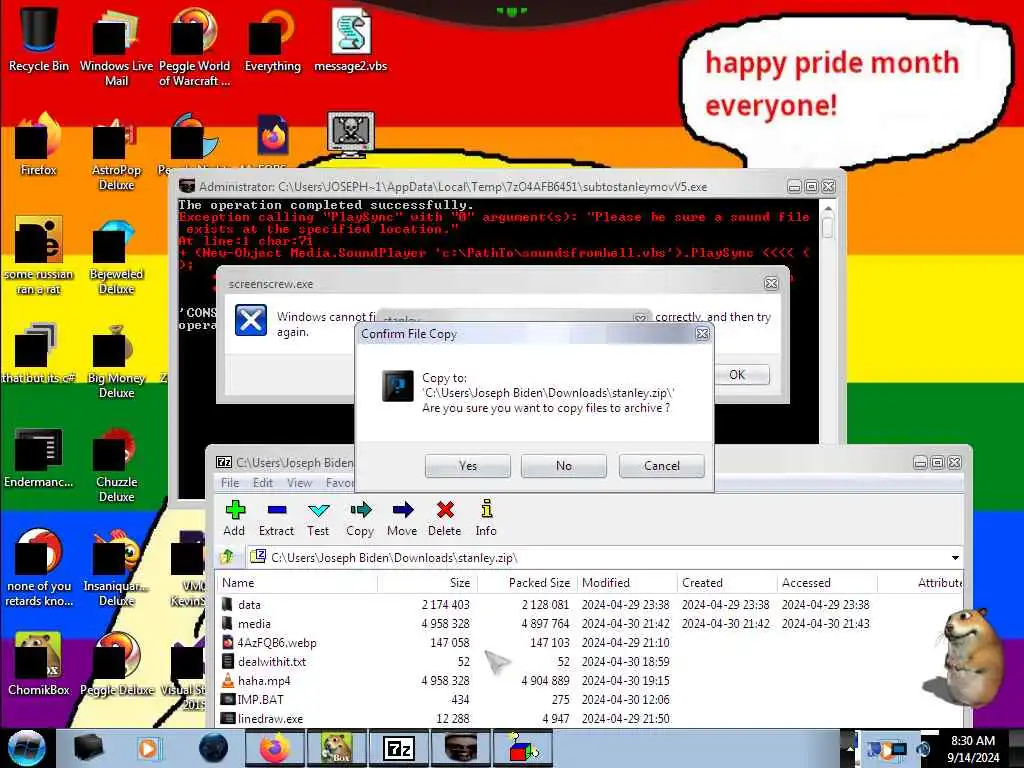Viewport: 1024px width, 768px height.
Task: Click the Move toolbar icon
Action: point(402,519)
